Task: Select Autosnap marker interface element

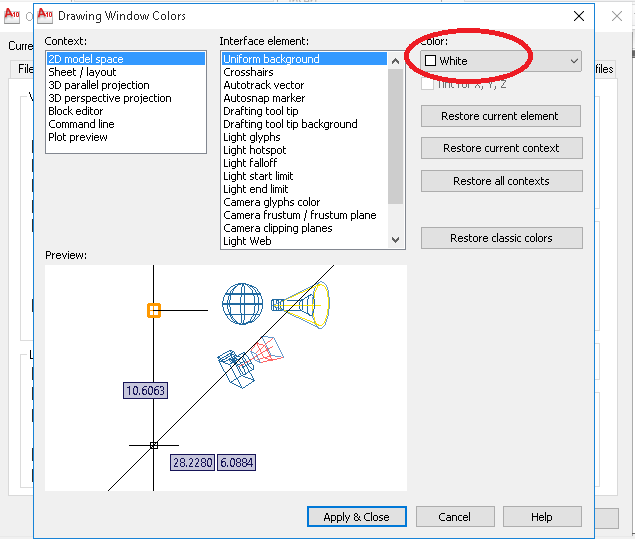Action: point(304,98)
